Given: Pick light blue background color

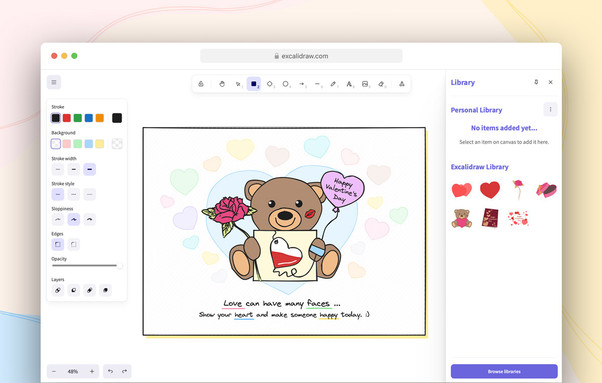Looking at the screenshot, I should pyautogui.click(x=89, y=144).
